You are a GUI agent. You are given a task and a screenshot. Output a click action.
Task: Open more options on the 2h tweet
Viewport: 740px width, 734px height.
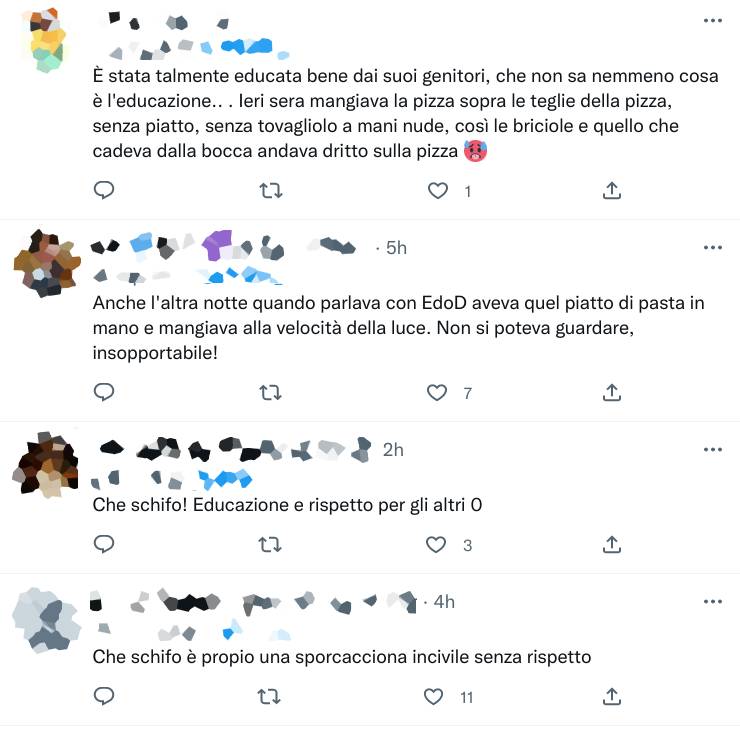(x=713, y=449)
